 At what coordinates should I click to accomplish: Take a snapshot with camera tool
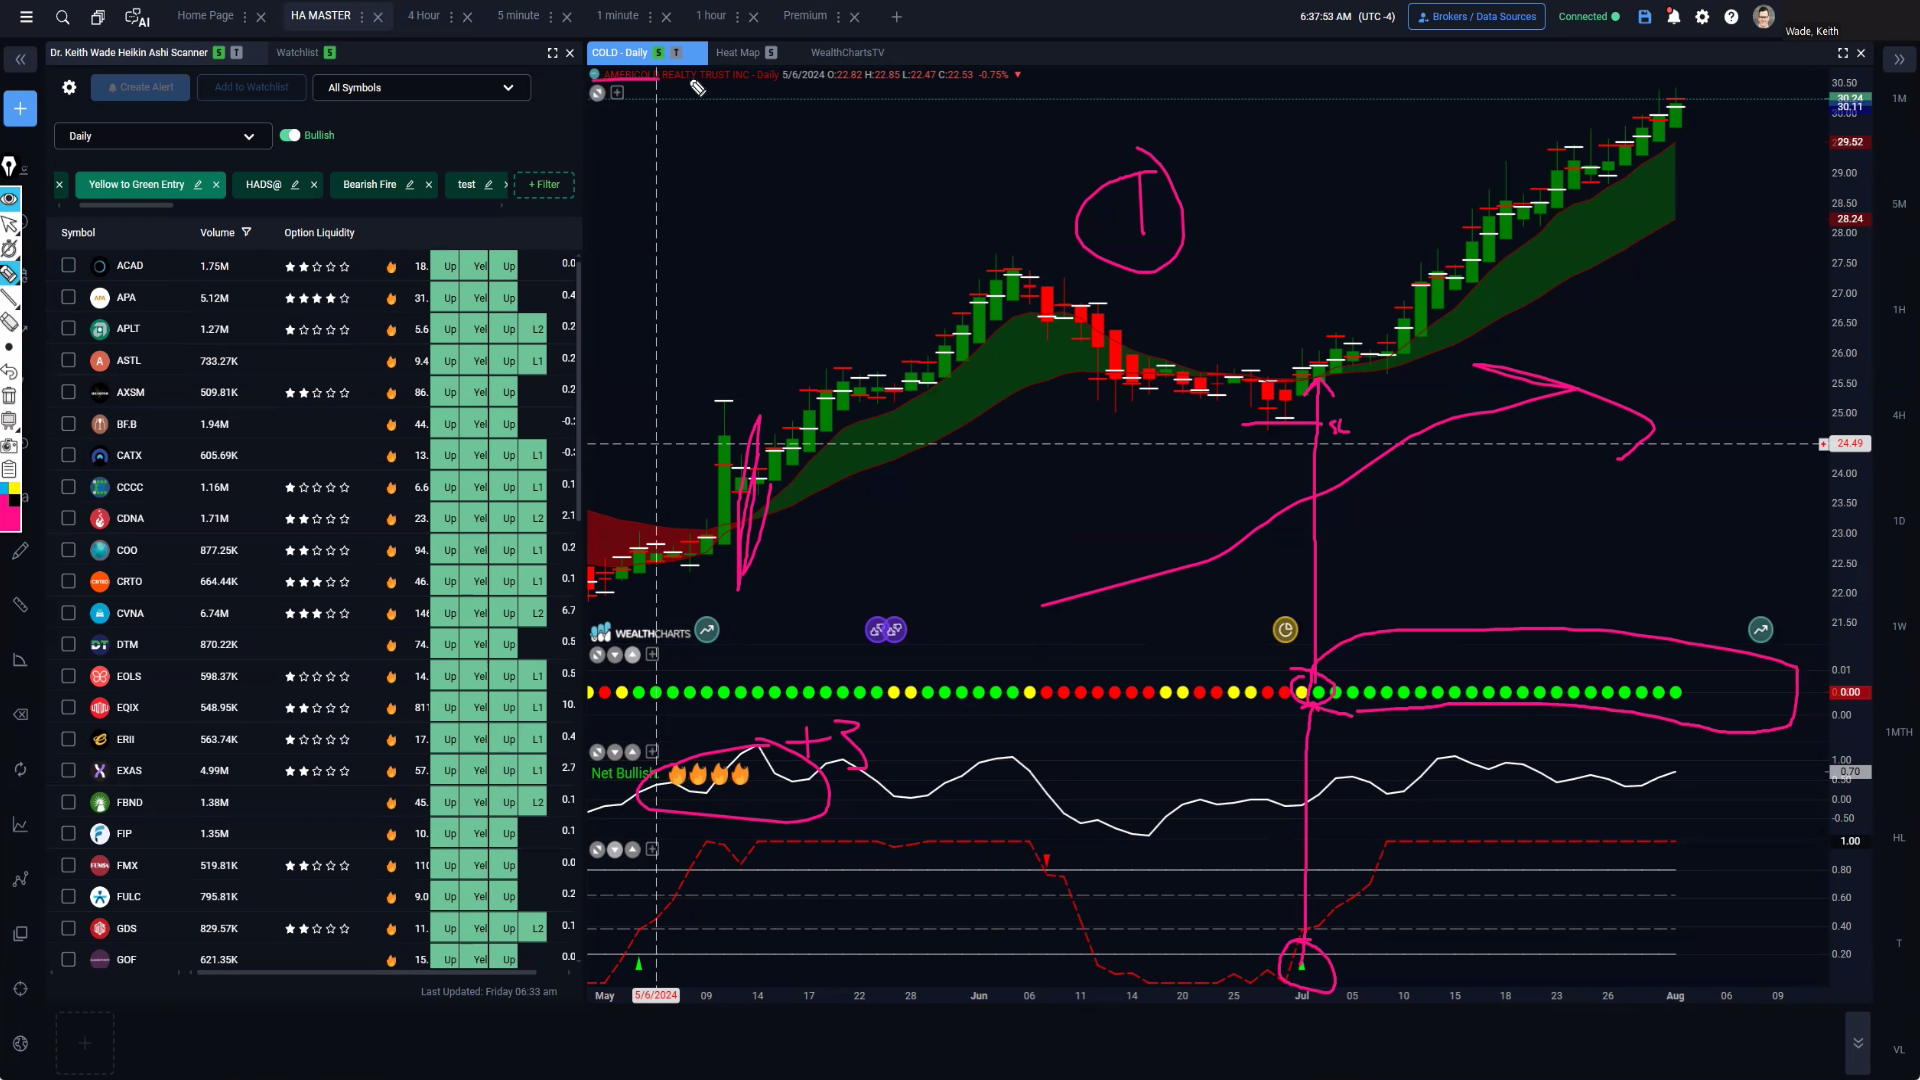(9, 445)
